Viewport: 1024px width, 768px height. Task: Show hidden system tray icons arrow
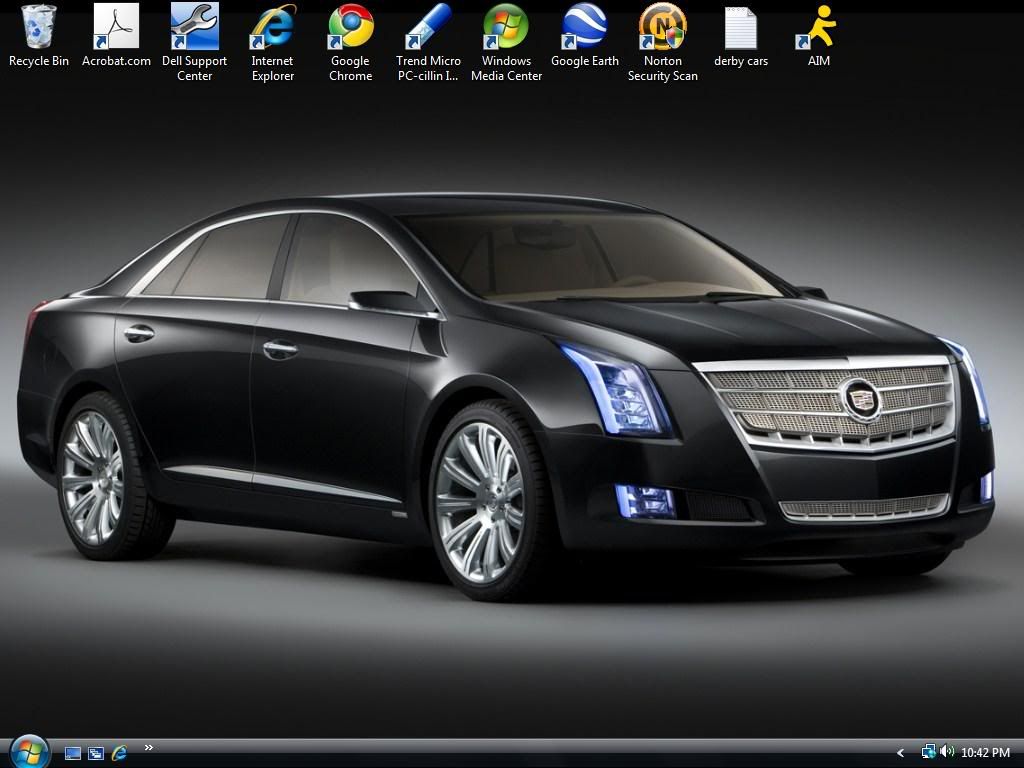(900, 753)
